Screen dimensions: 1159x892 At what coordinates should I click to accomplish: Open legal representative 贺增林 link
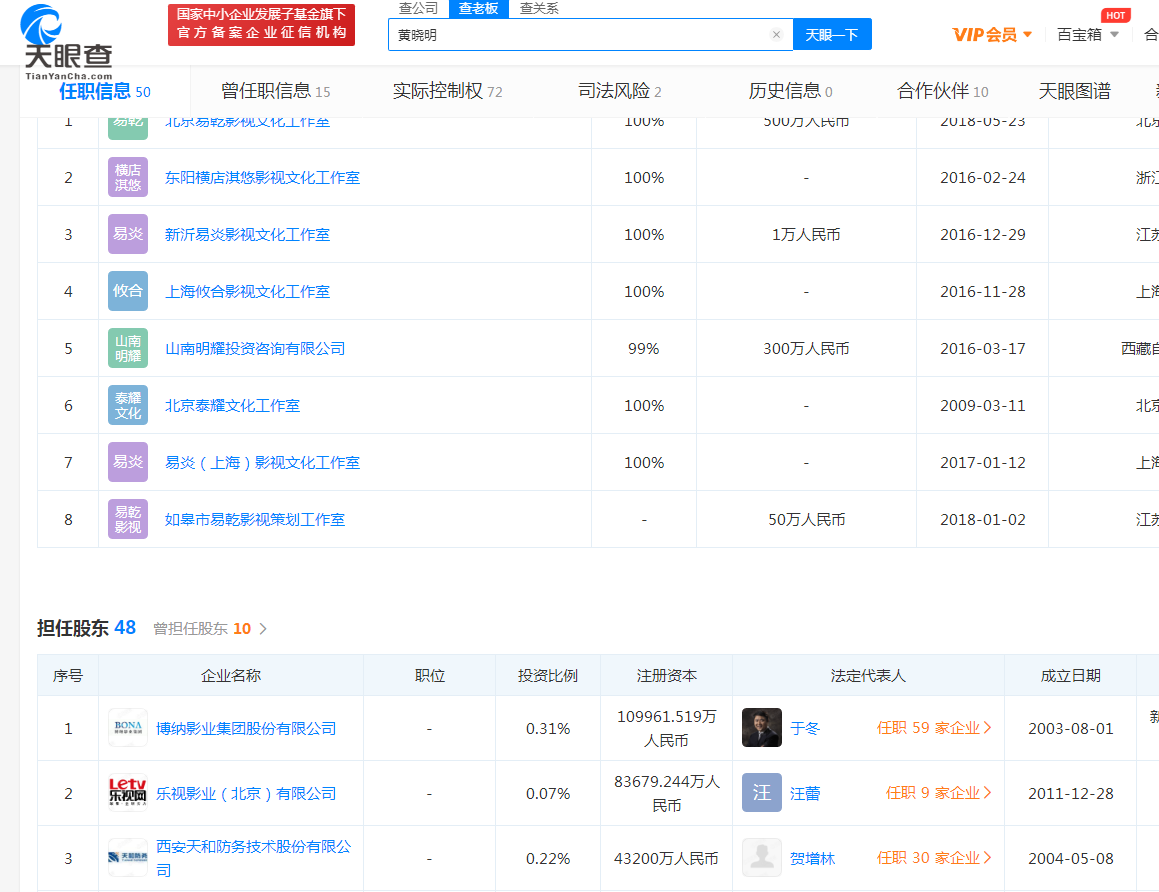click(x=812, y=858)
